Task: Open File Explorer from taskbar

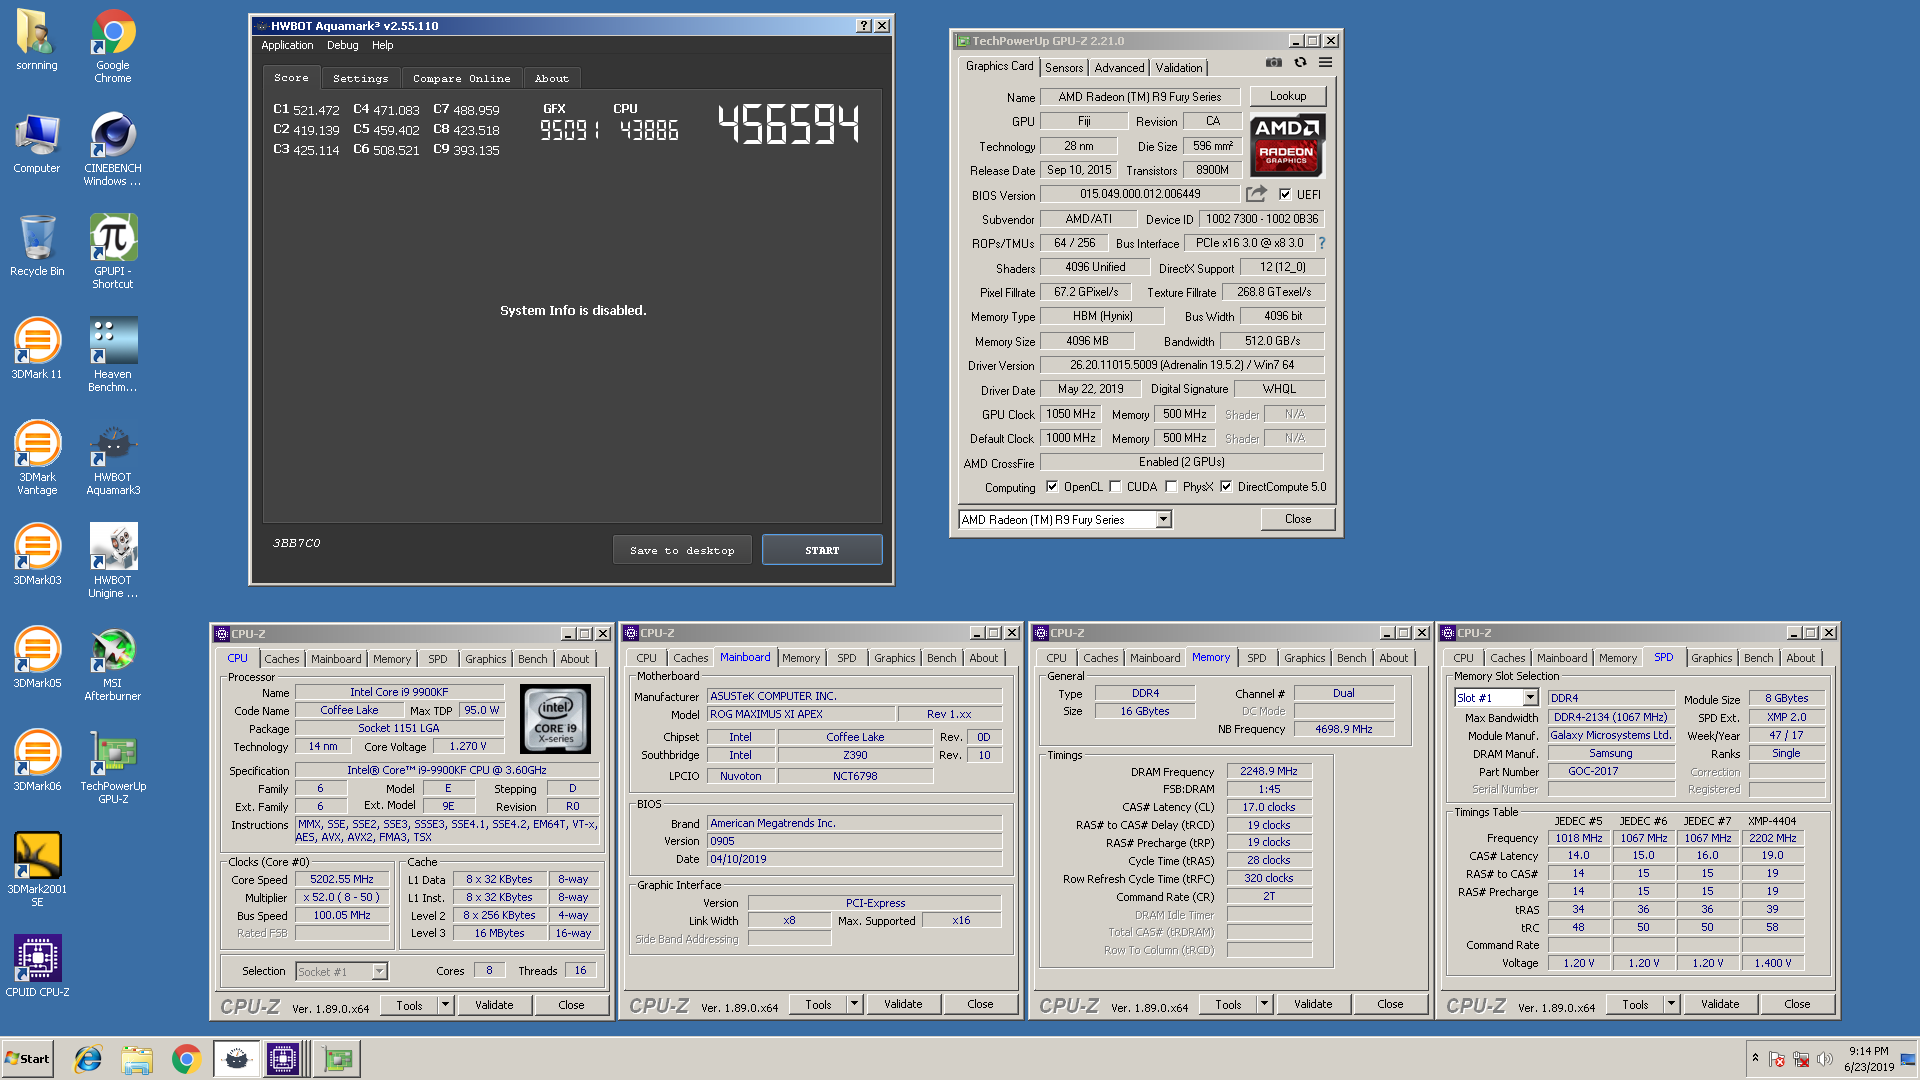Action: click(x=137, y=1059)
